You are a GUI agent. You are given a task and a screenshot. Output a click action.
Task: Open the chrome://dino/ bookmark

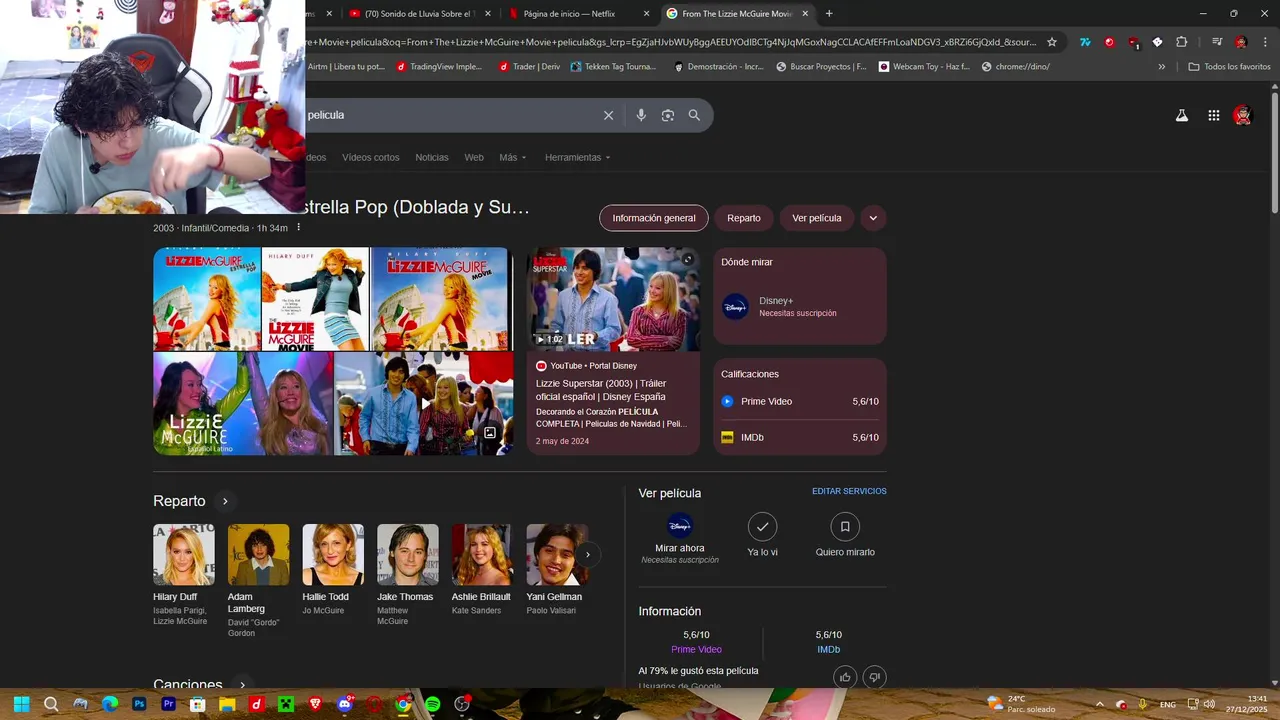1016,67
